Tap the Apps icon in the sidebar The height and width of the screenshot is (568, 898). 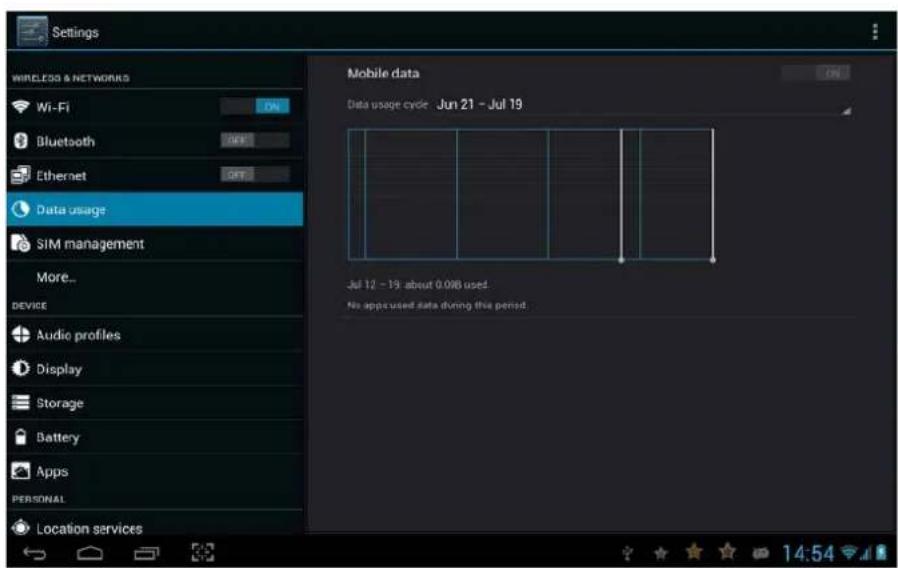(x=21, y=471)
